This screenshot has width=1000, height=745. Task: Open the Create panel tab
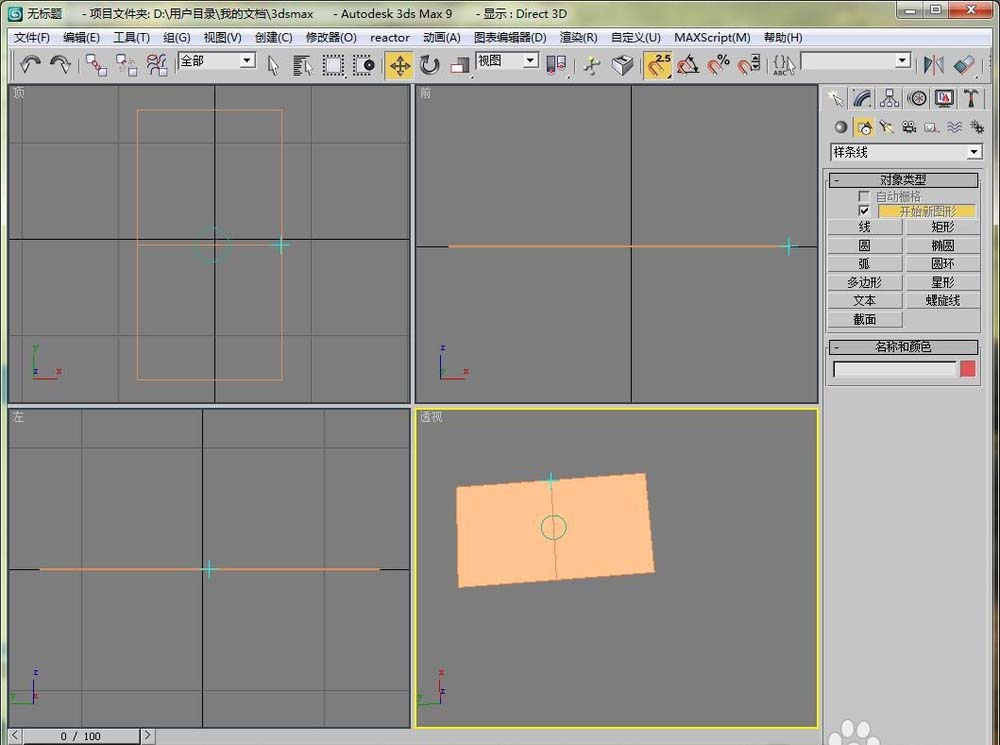[x=835, y=98]
